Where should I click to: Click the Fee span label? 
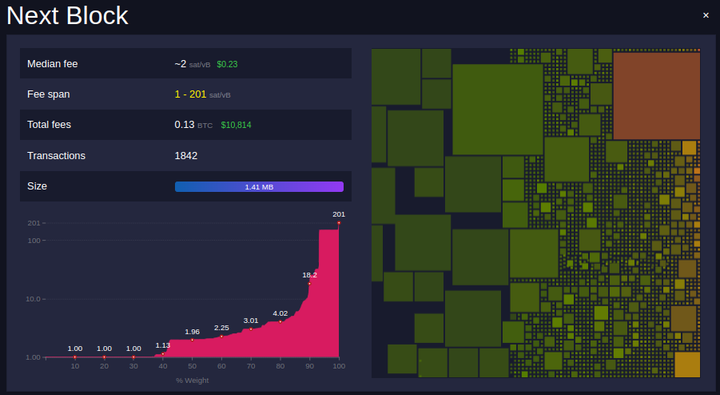tap(49, 94)
